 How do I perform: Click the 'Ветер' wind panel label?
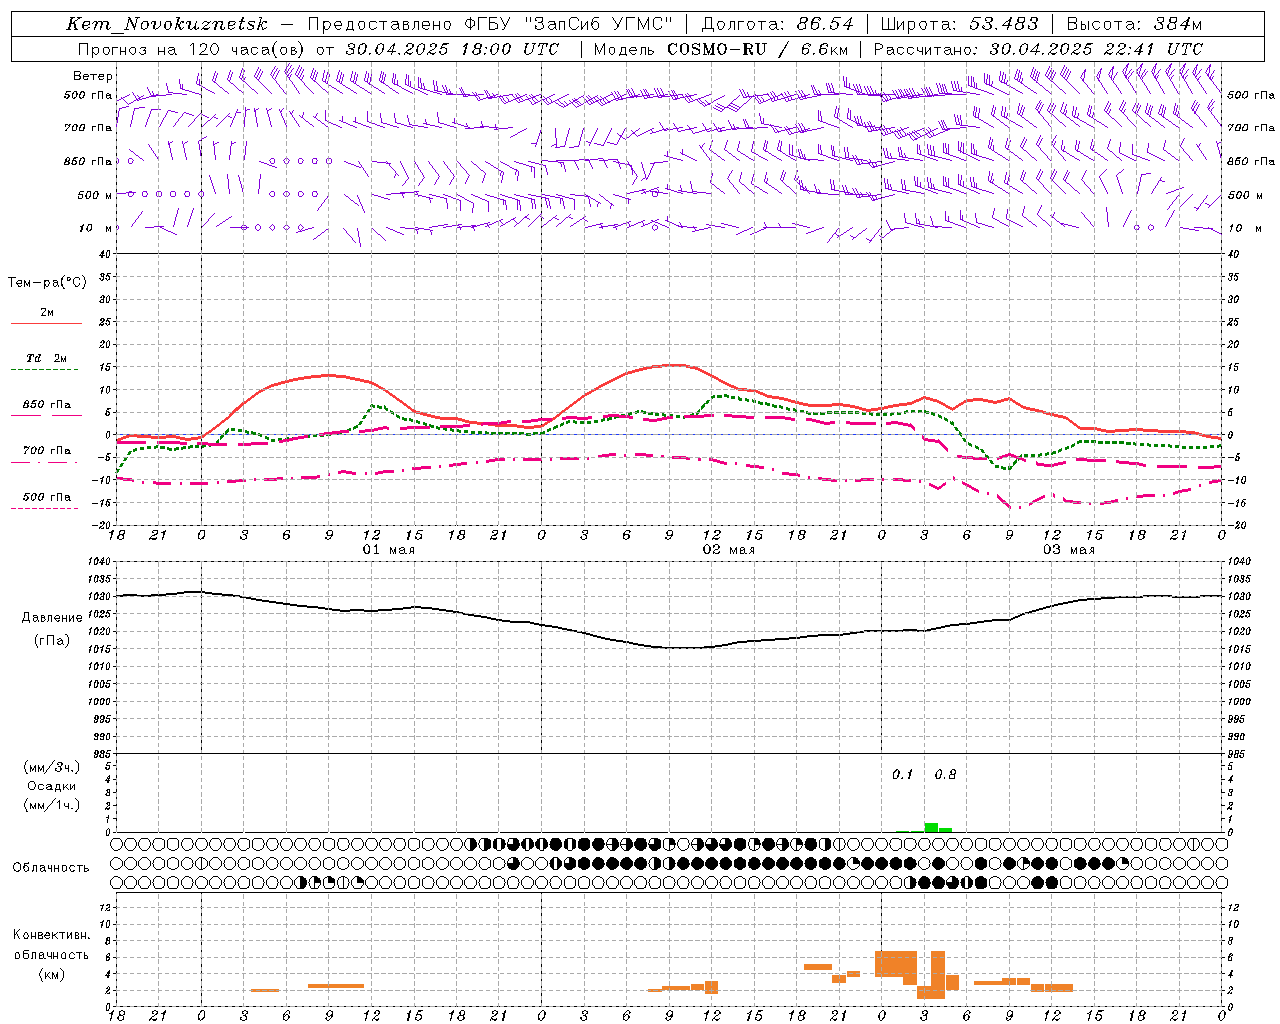(x=93, y=76)
